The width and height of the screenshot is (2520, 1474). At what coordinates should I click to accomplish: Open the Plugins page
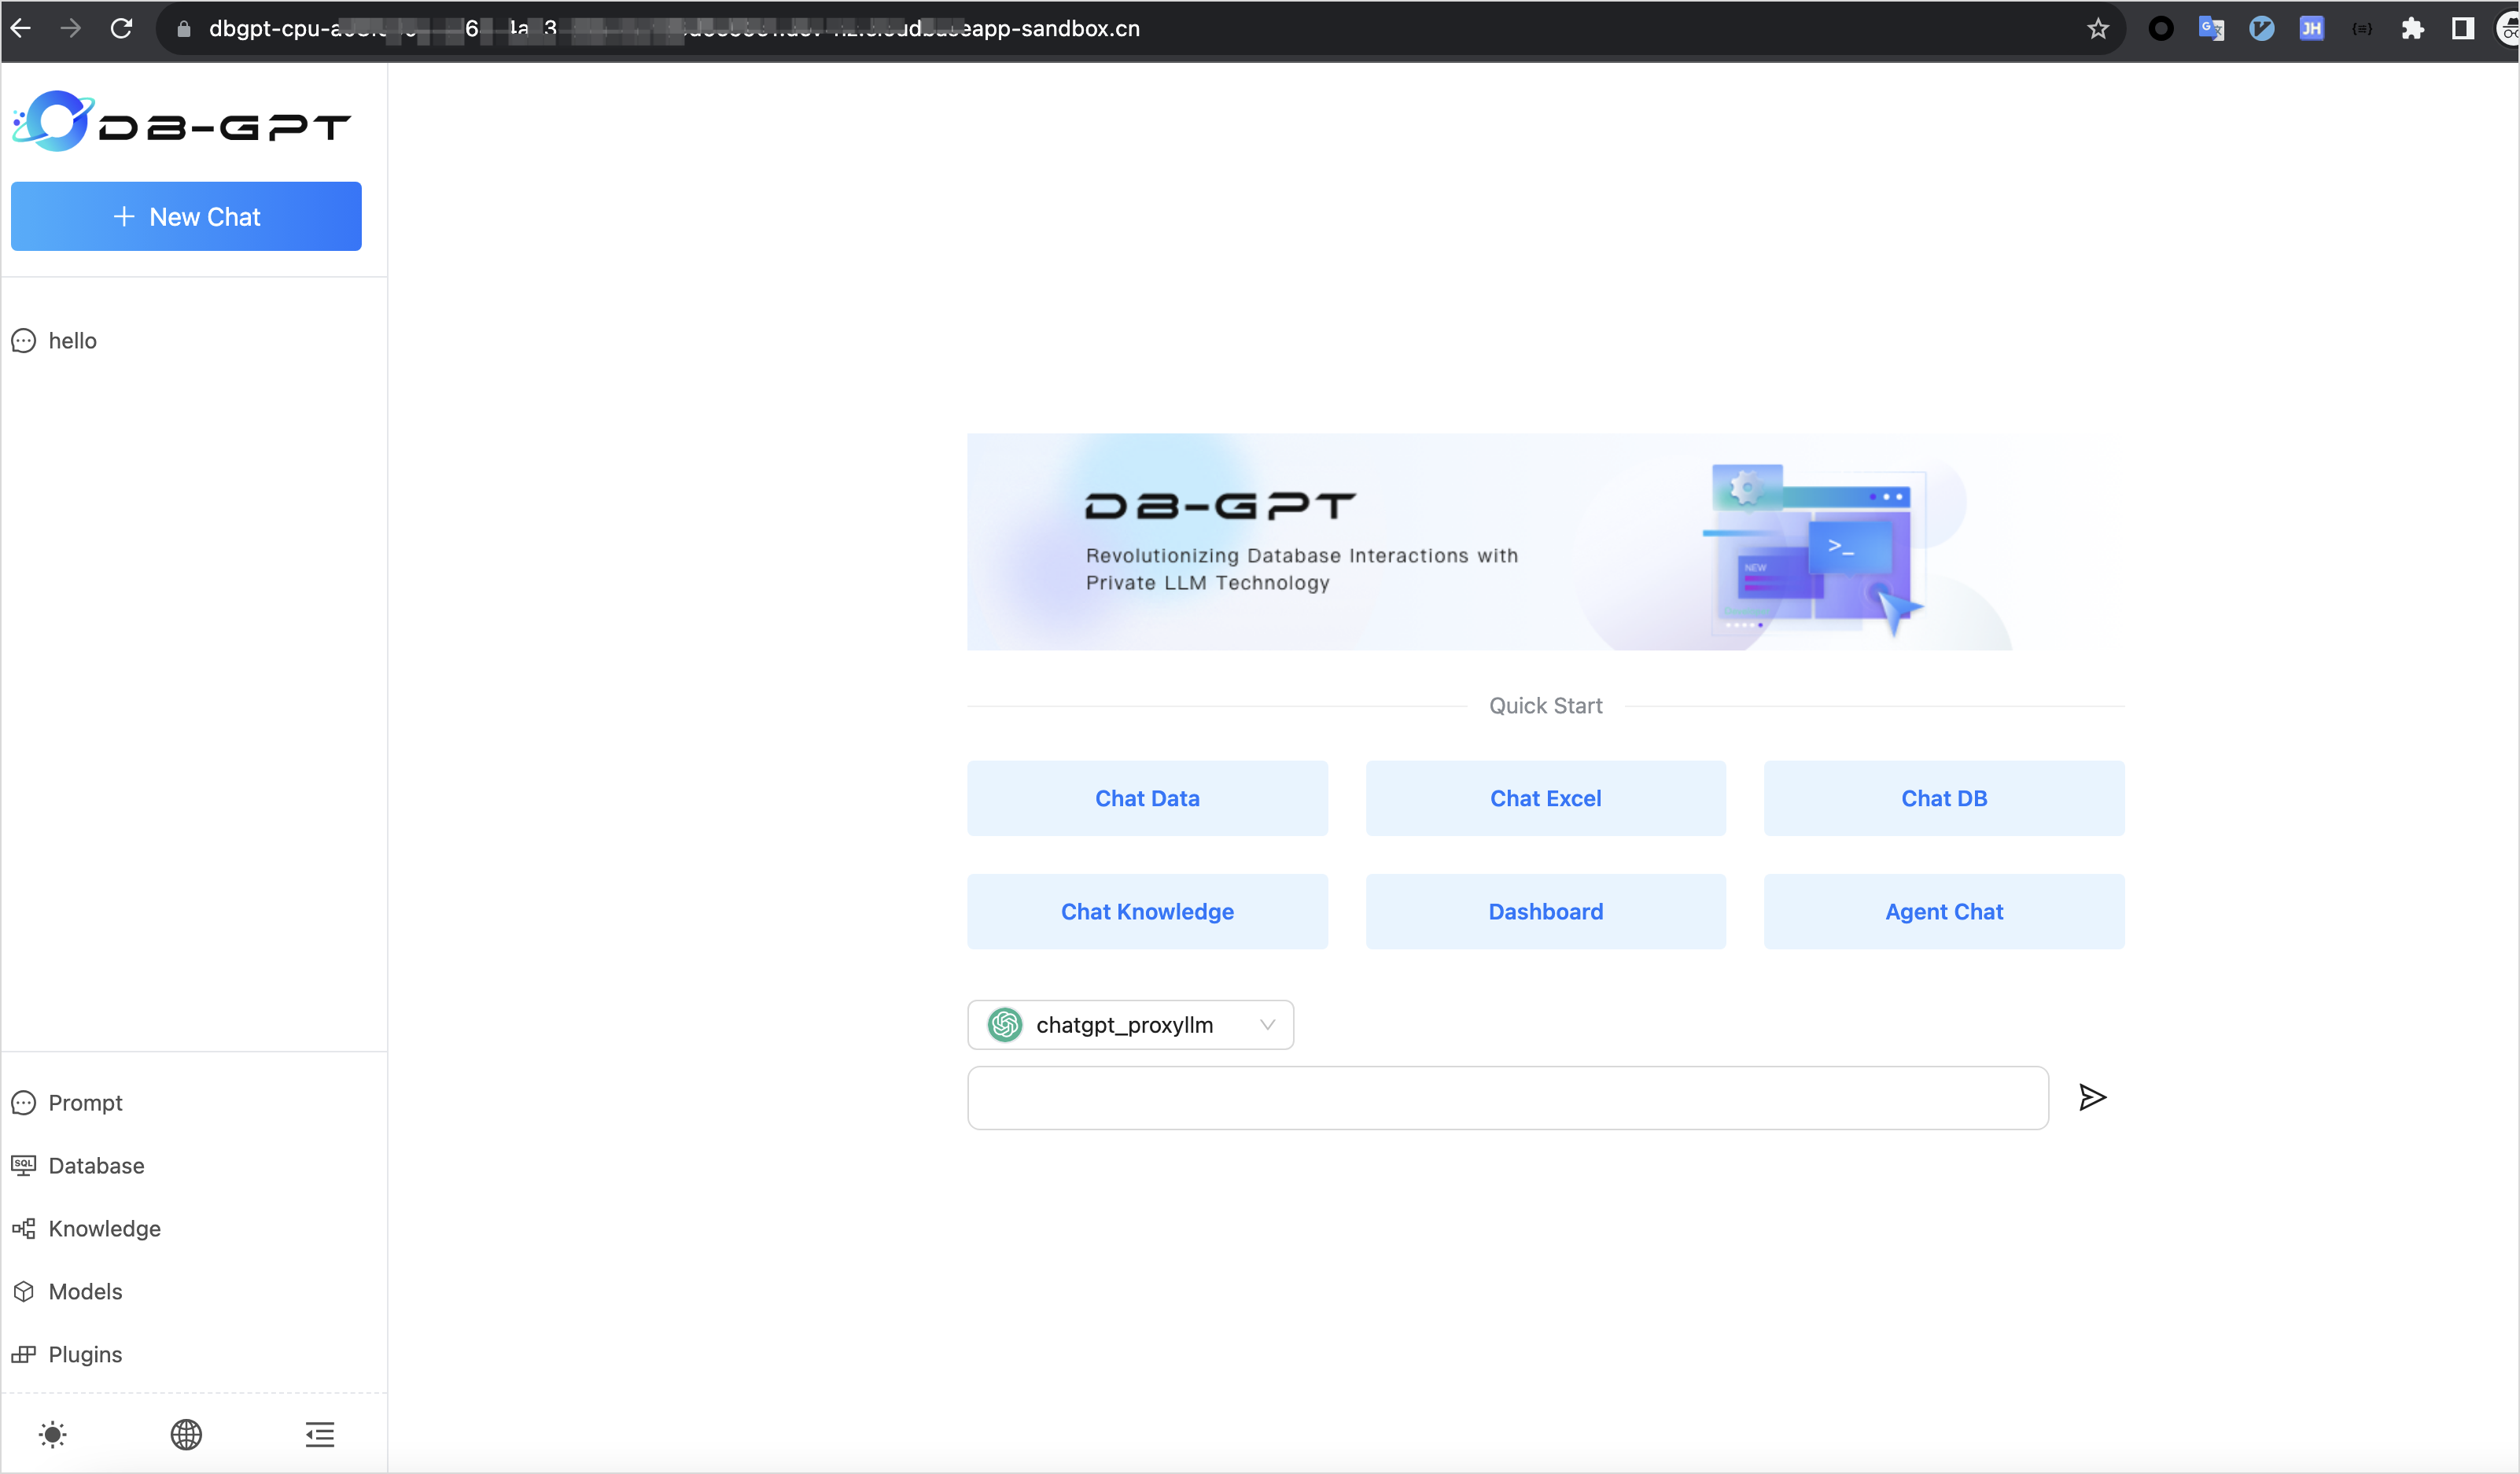pos(85,1354)
